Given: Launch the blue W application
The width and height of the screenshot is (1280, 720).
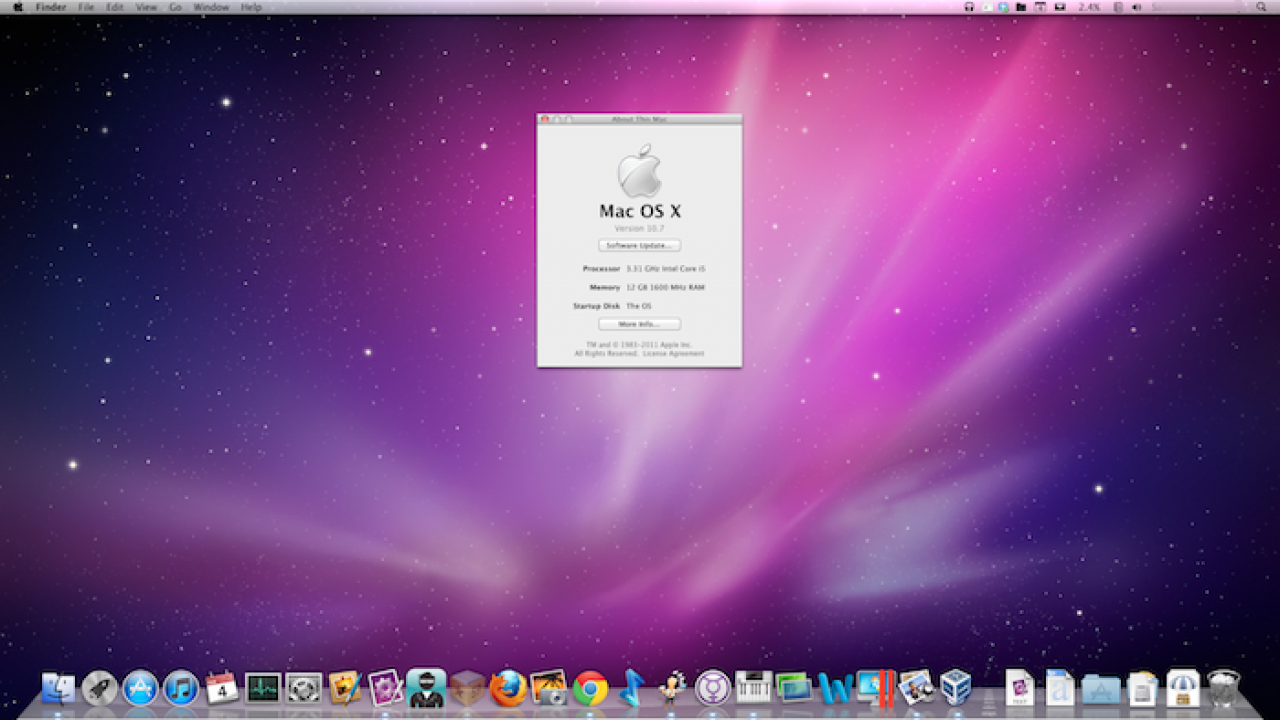Looking at the screenshot, I should point(835,688).
